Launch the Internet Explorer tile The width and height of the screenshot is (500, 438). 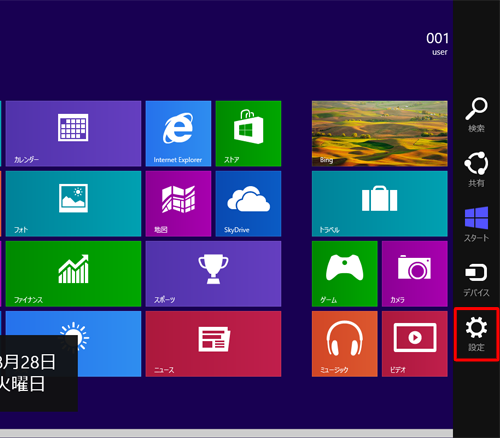click(x=178, y=134)
